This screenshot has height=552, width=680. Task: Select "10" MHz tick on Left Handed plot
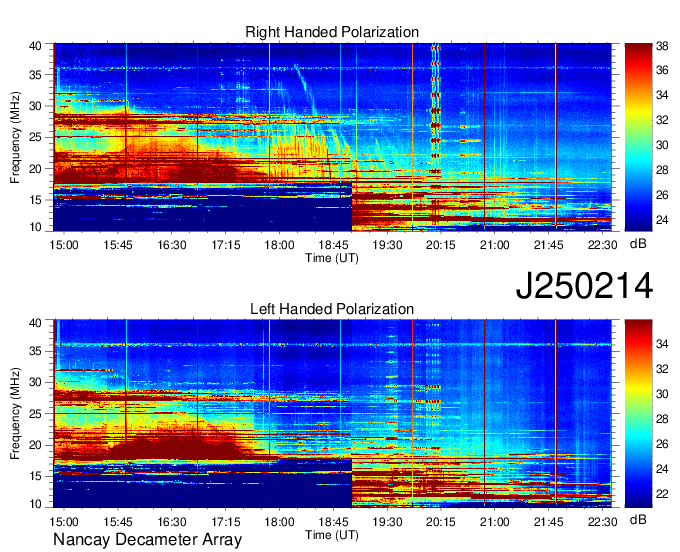[35, 504]
